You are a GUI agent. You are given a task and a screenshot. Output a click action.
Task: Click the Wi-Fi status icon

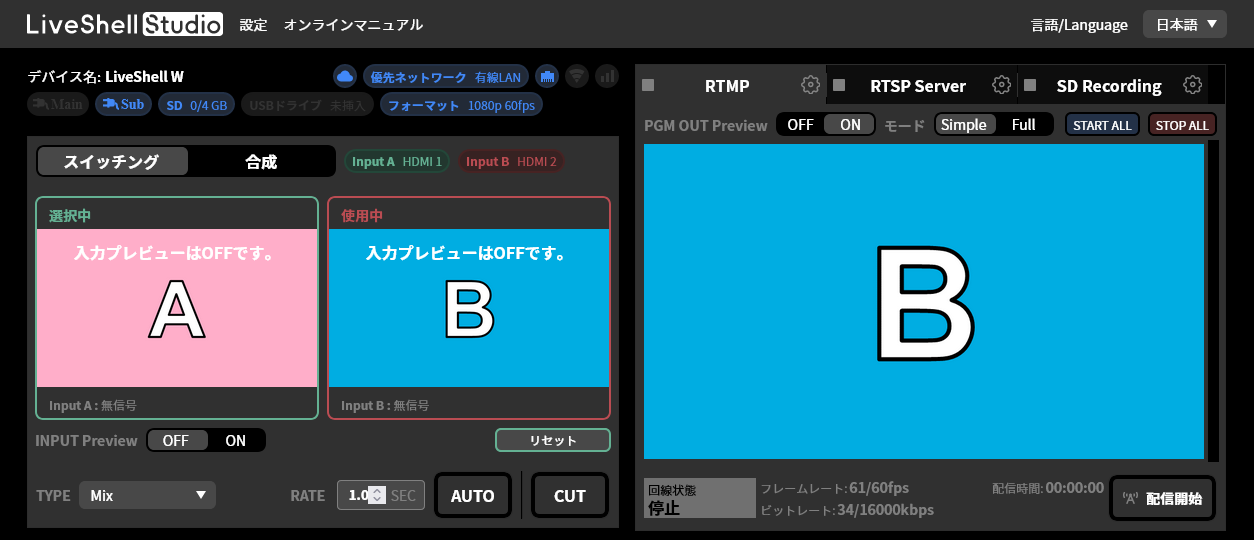pyautogui.click(x=577, y=76)
